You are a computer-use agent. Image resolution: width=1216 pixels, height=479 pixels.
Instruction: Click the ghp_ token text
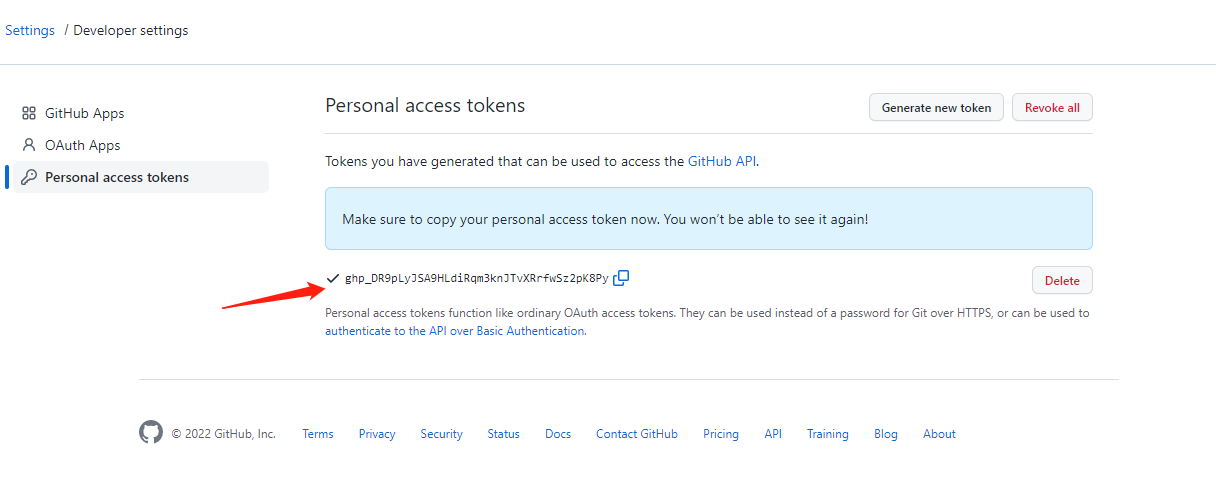[x=476, y=278]
